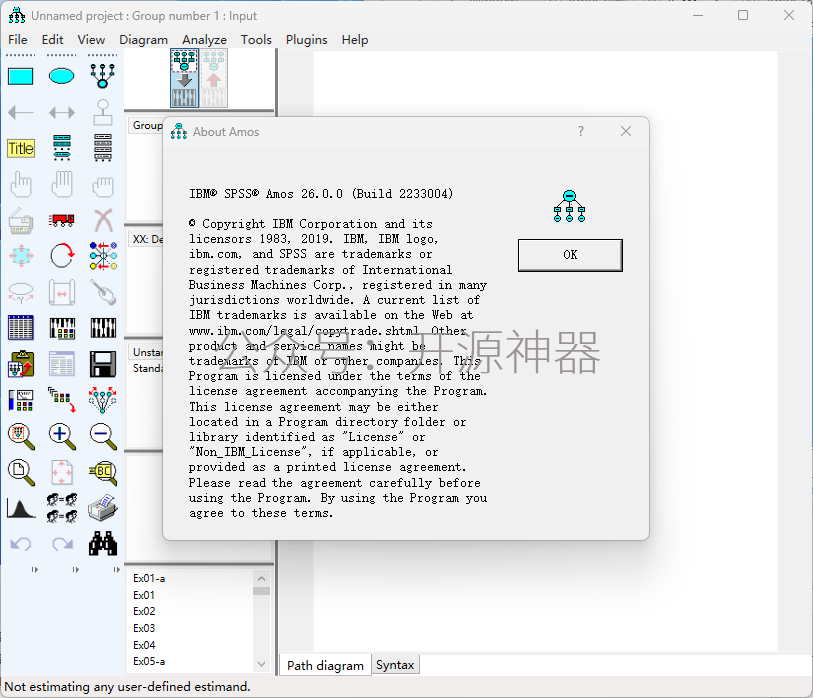
Task: Open the Analyze menu
Action: point(204,40)
